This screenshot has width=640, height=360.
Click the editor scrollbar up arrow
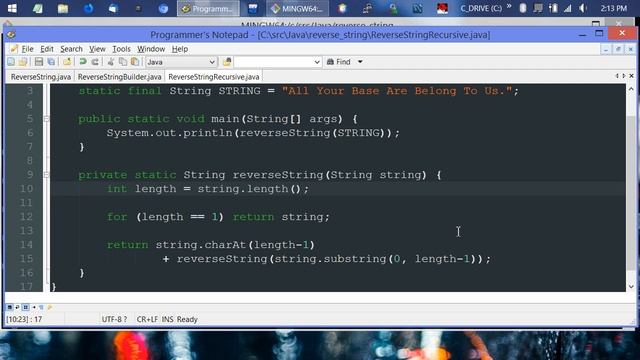coord(631,89)
